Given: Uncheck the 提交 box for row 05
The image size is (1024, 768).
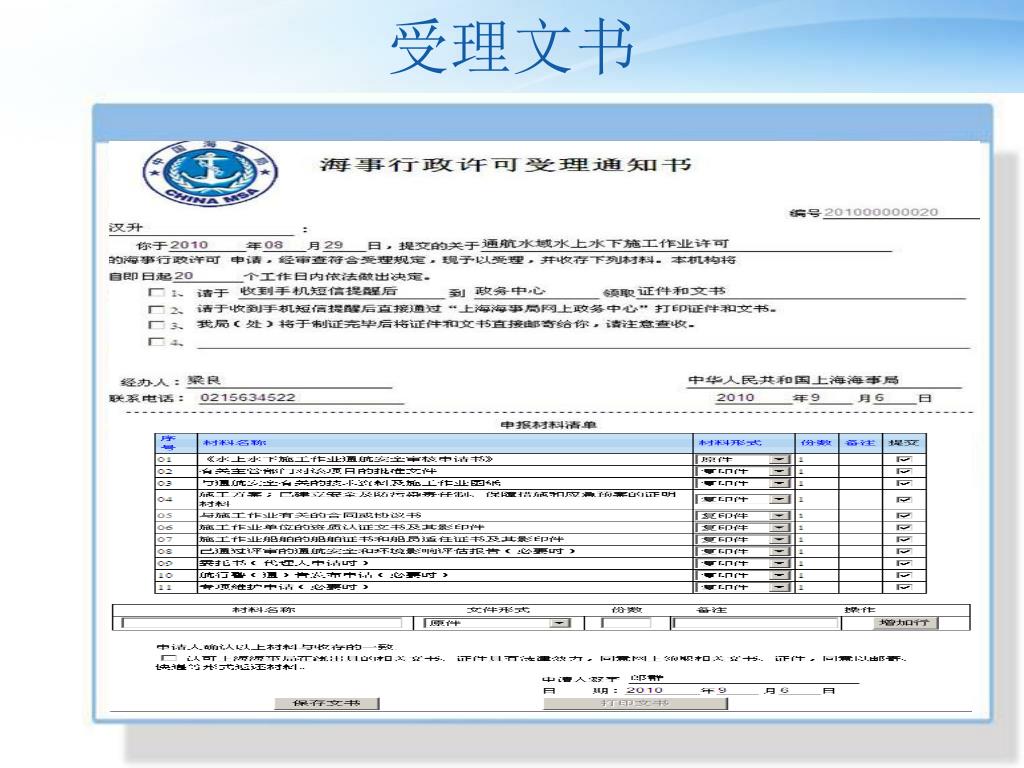Looking at the screenshot, I should pos(904,515).
